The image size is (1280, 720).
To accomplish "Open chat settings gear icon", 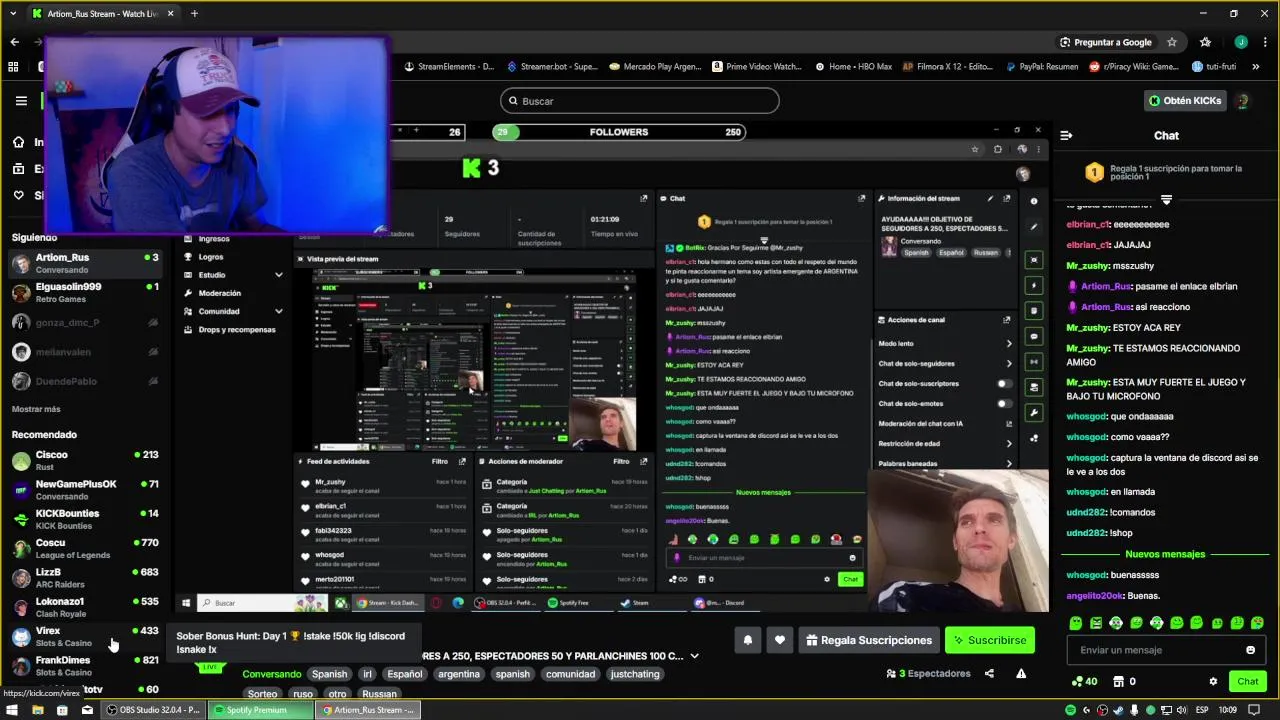I will point(1213,681).
